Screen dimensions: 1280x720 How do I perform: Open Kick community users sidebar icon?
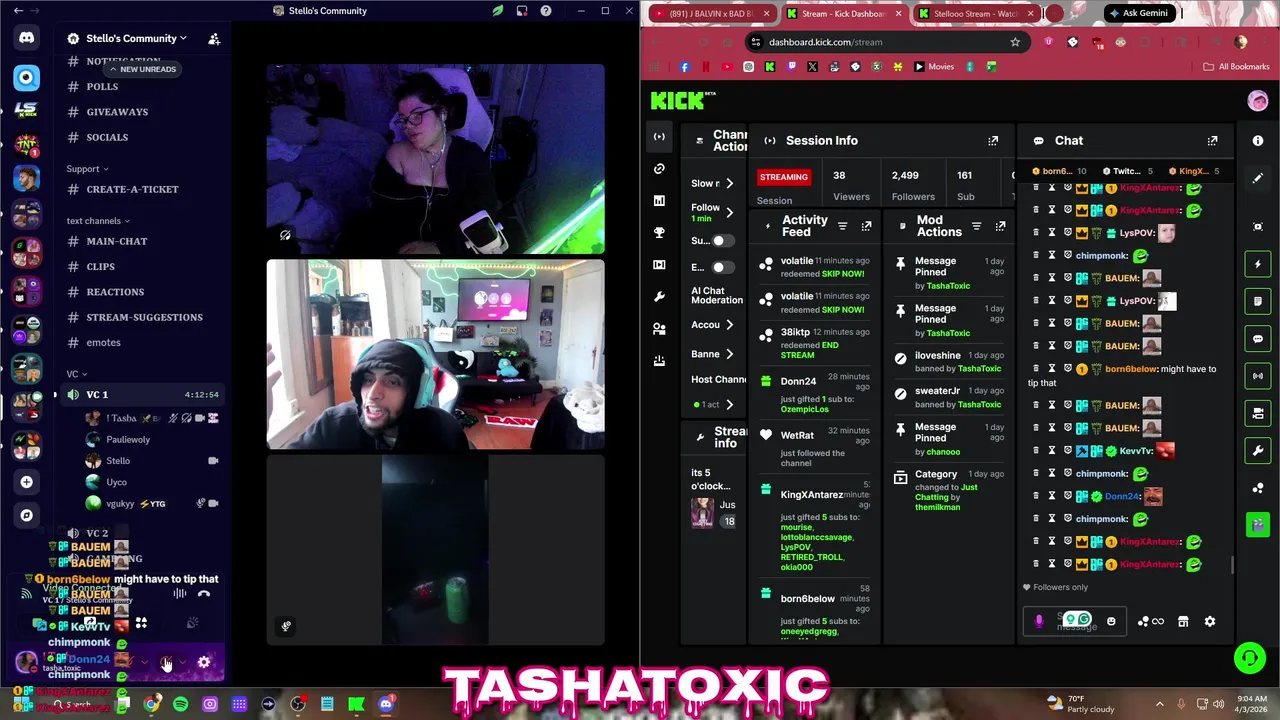(x=659, y=328)
